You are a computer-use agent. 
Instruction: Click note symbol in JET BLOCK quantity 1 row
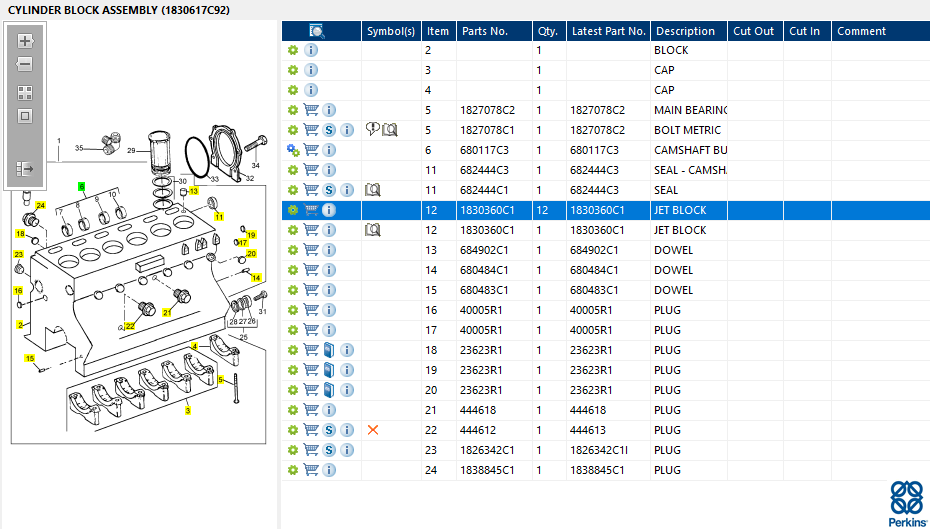(x=372, y=230)
